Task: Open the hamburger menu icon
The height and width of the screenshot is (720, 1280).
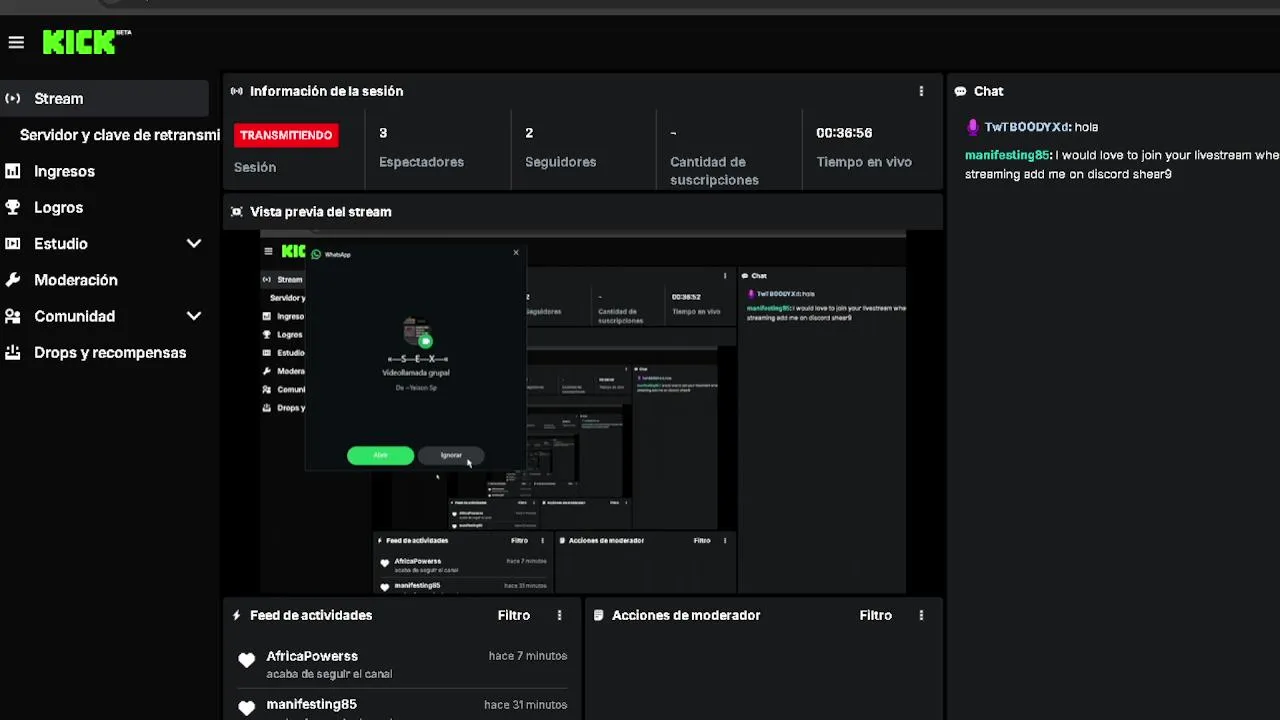Action: click(16, 42)
